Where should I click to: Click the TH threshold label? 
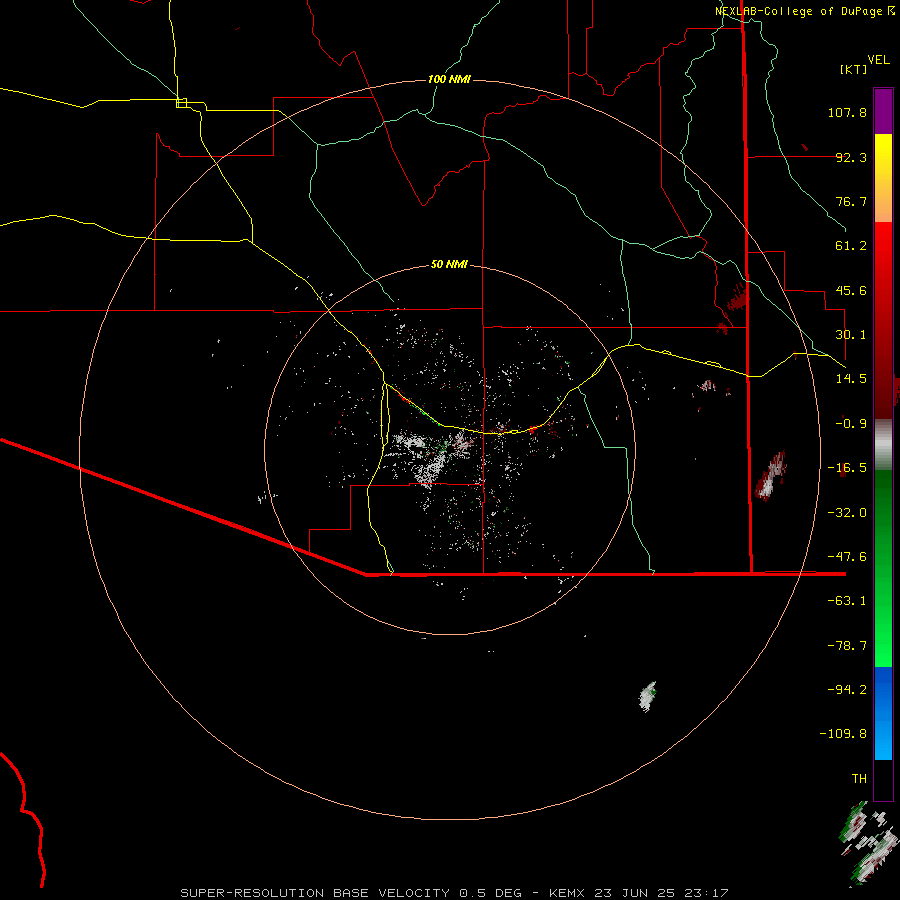coord(859,779)
